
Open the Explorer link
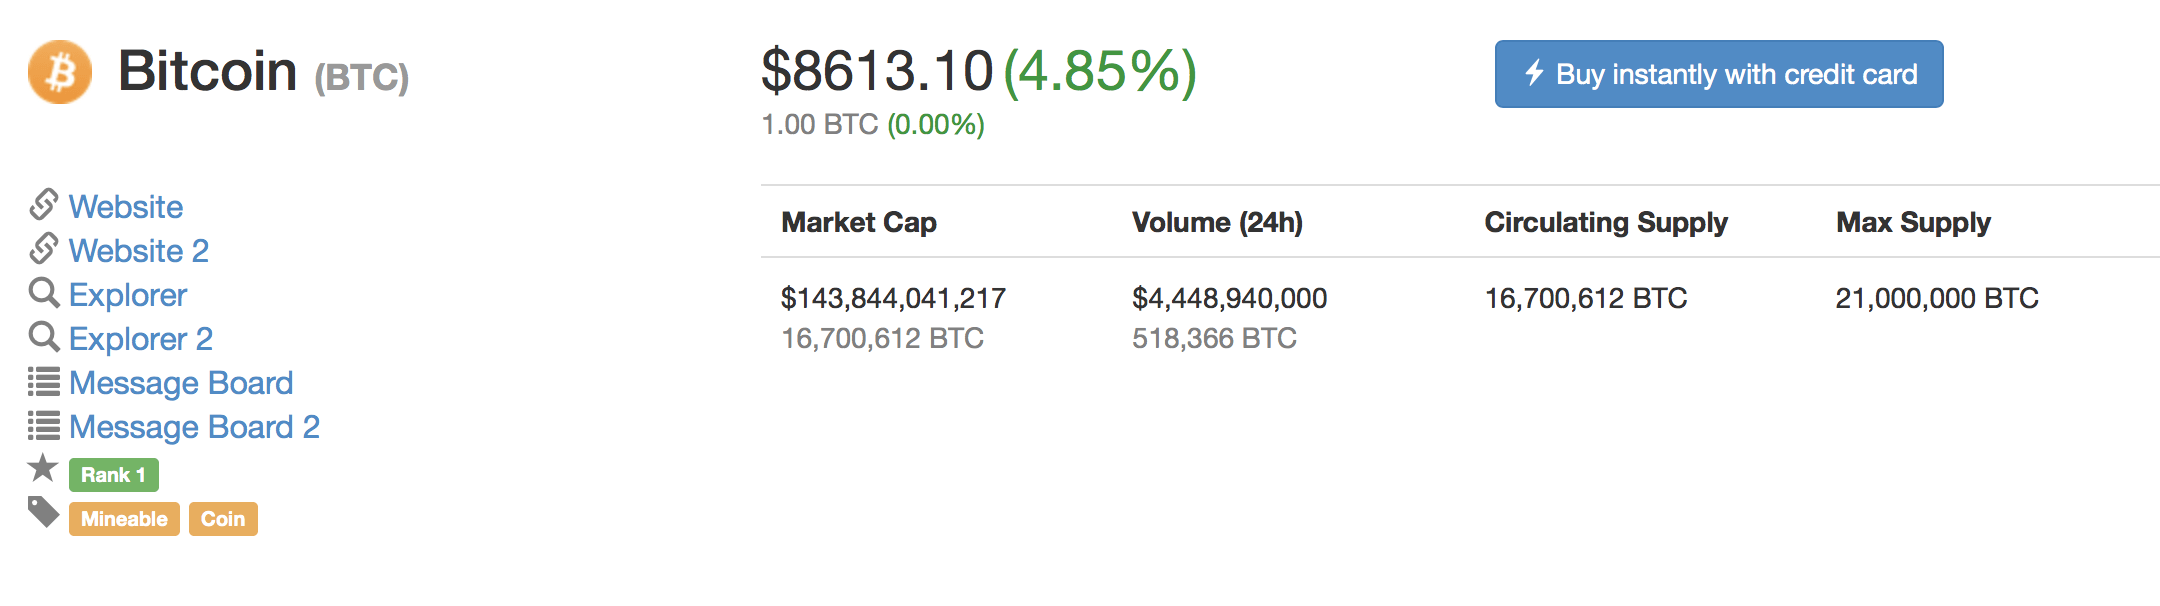(x=128, y=295)
